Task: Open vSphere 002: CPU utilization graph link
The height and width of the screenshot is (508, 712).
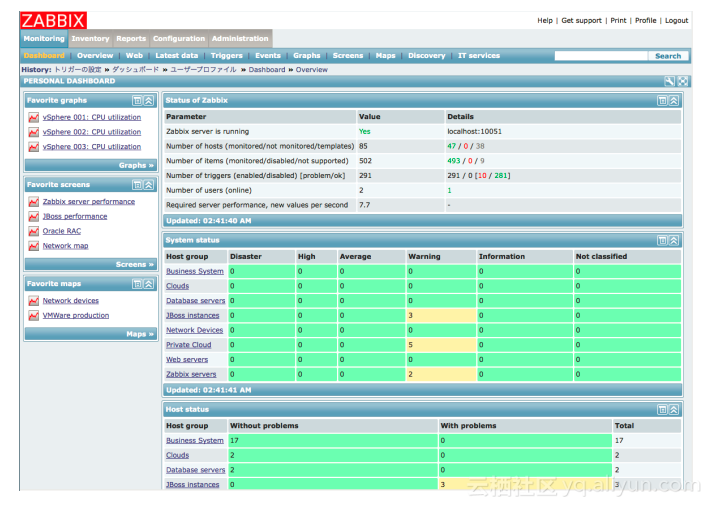Action: (92, 132)
